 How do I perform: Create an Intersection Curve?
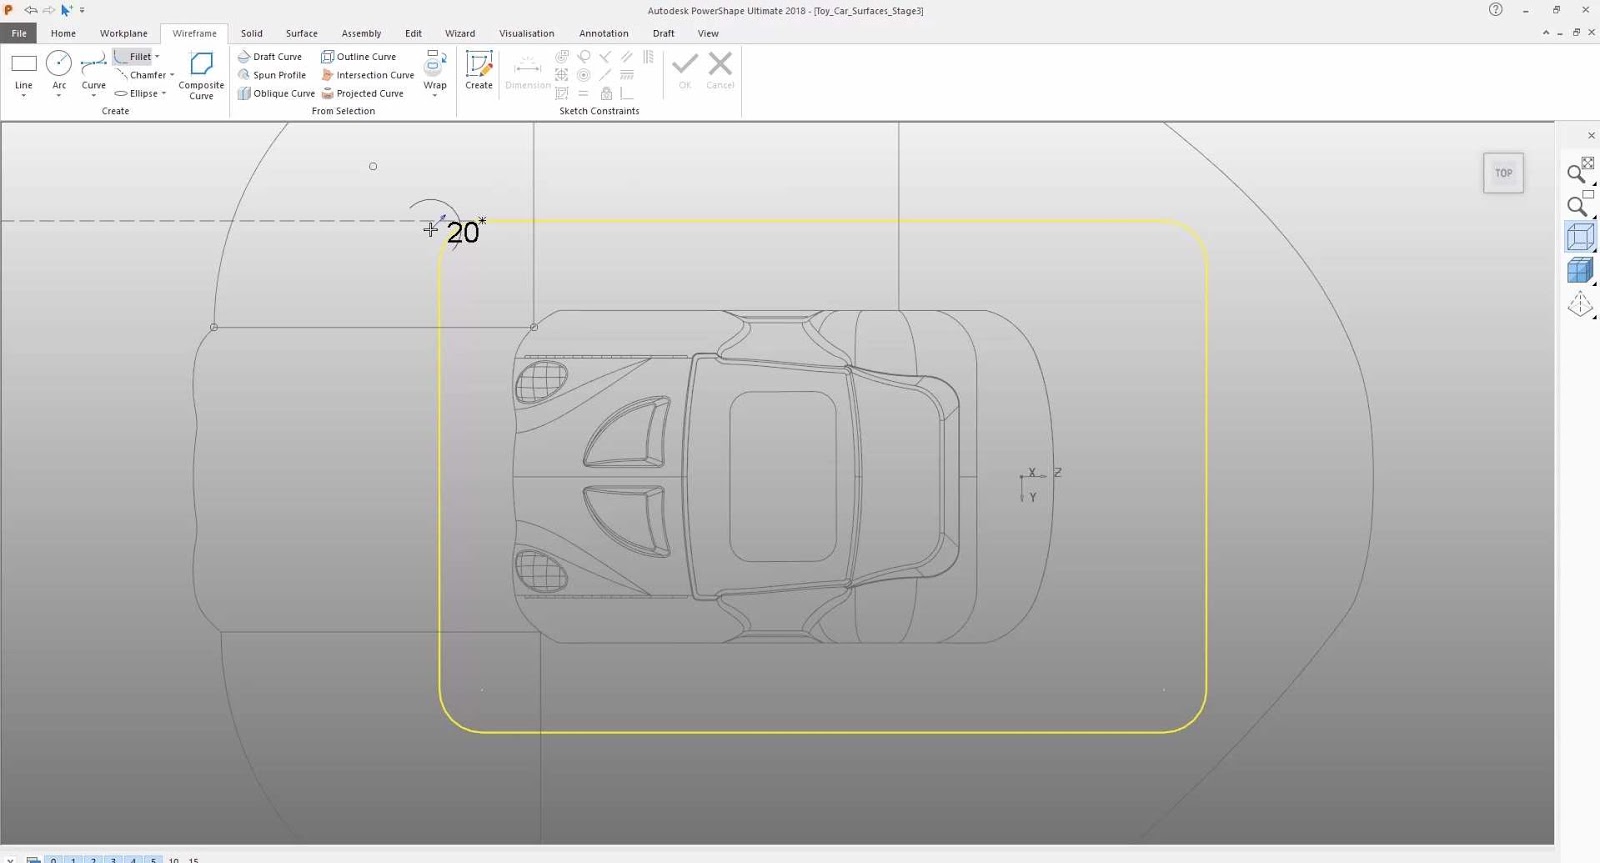pos(367,75)
